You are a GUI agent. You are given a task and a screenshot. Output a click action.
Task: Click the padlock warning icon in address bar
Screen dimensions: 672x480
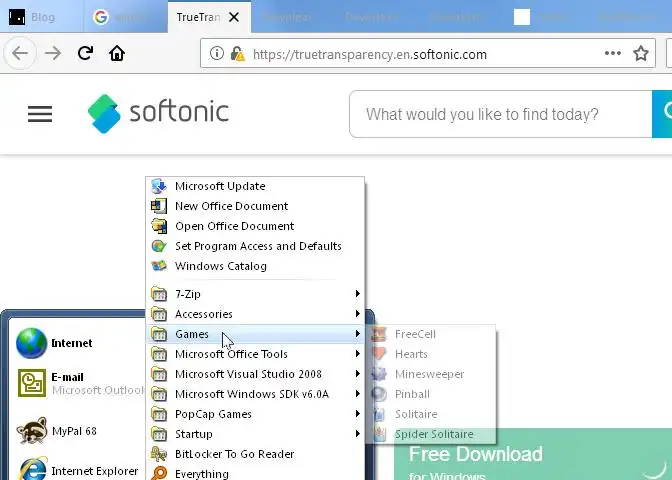[237, 54]
